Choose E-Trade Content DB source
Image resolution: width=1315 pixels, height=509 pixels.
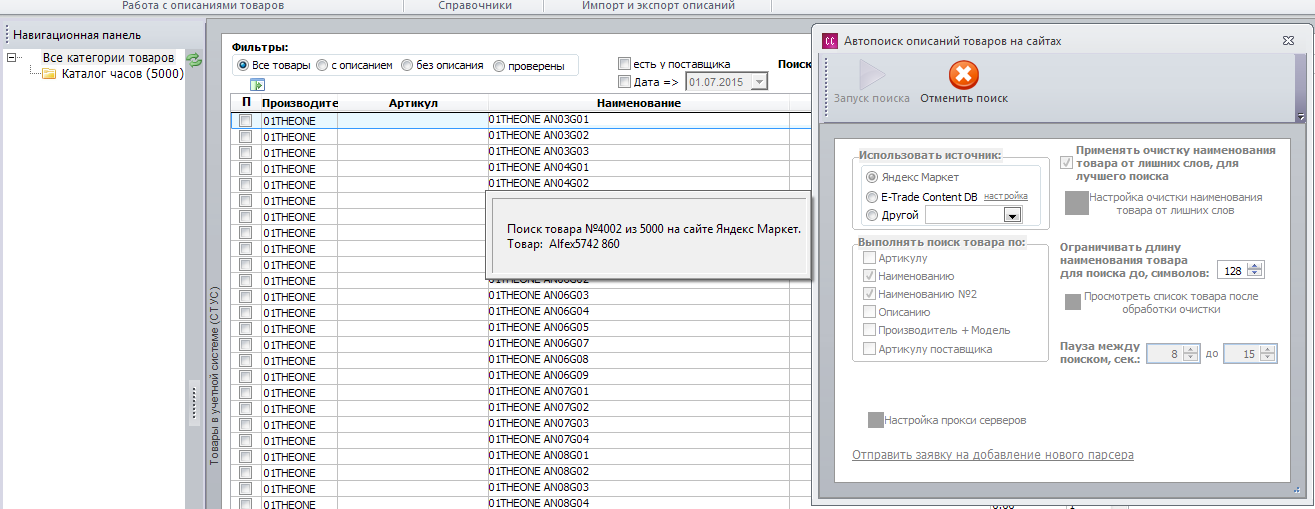click(872, 197)
